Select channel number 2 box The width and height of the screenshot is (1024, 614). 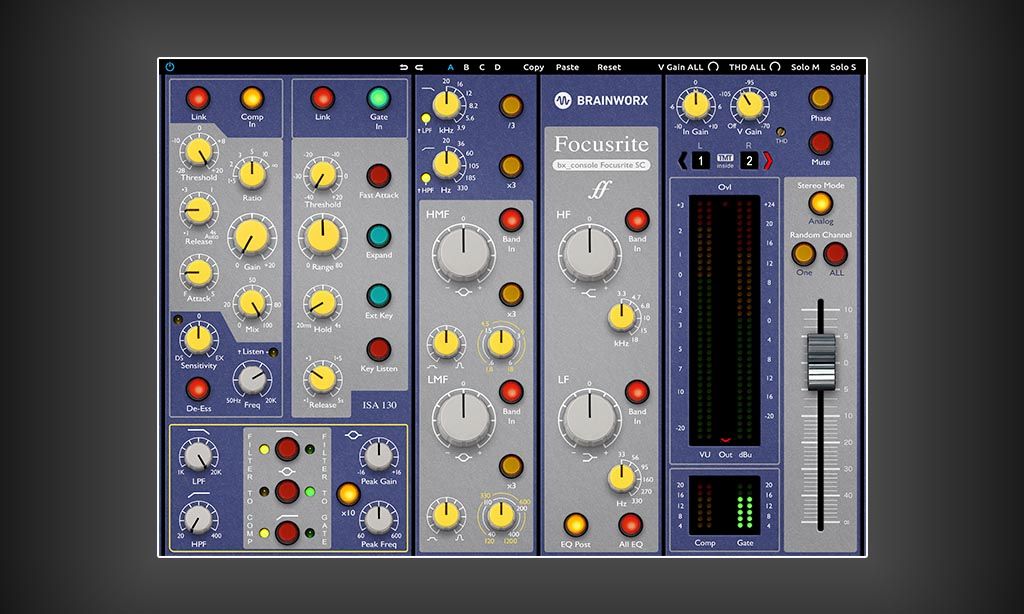pos(749,161)
